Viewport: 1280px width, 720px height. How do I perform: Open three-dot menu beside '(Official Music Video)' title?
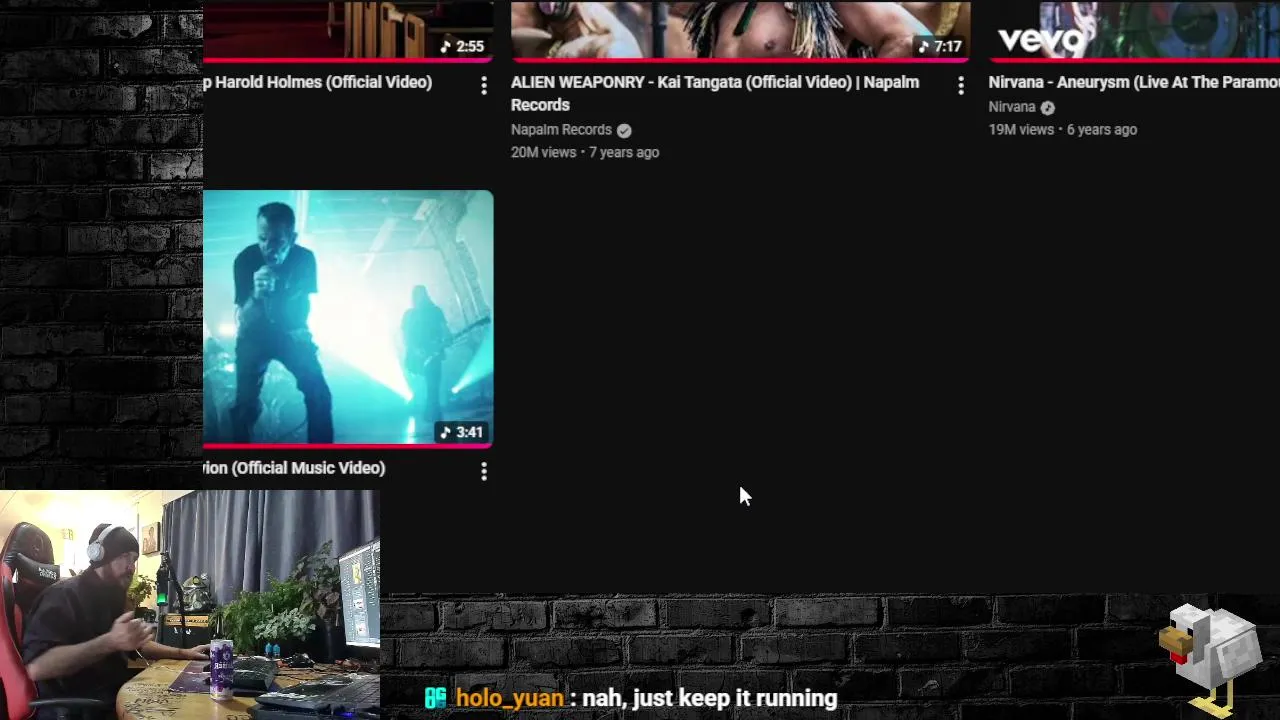(x=484, y=471)
